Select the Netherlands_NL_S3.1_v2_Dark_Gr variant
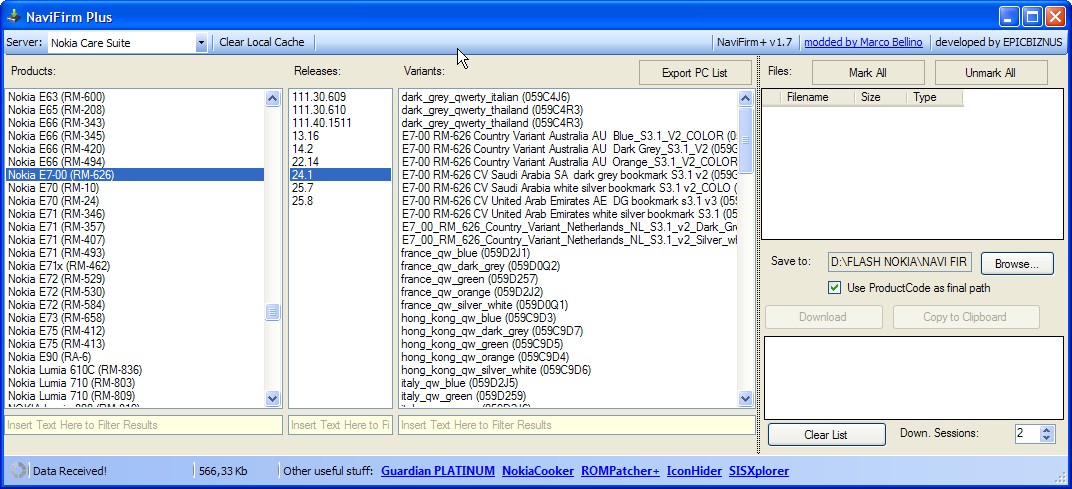Image resolution: width=1072 pixels, height=489 pixels. pos(568,227)
